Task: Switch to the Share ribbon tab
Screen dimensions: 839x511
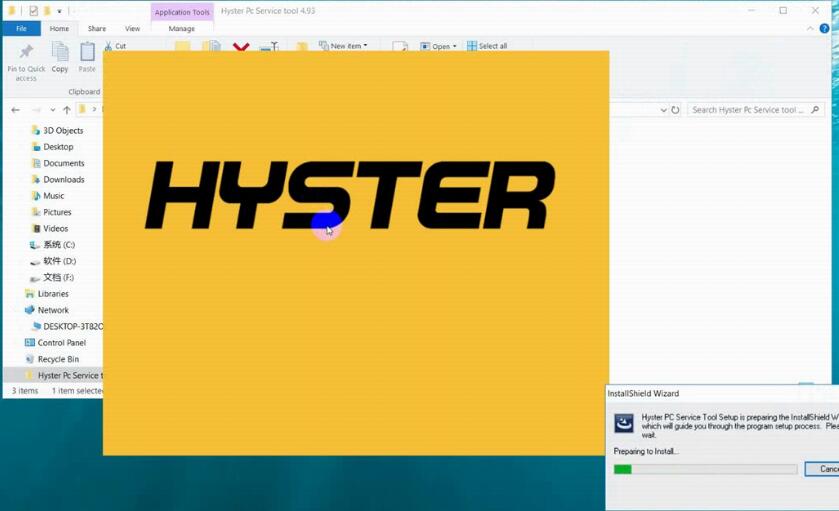Action: point(97,28)
